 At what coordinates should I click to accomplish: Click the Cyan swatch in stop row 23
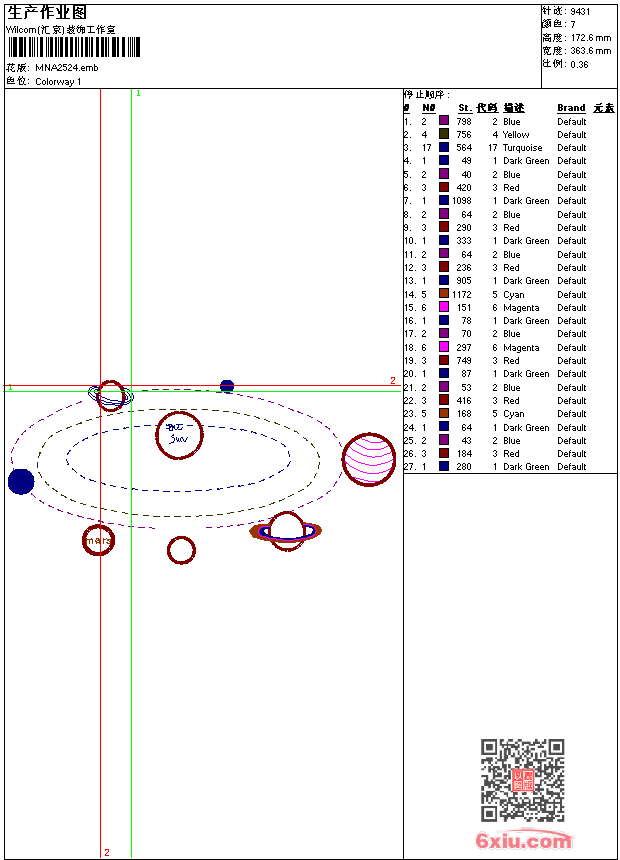click(444, 414)
